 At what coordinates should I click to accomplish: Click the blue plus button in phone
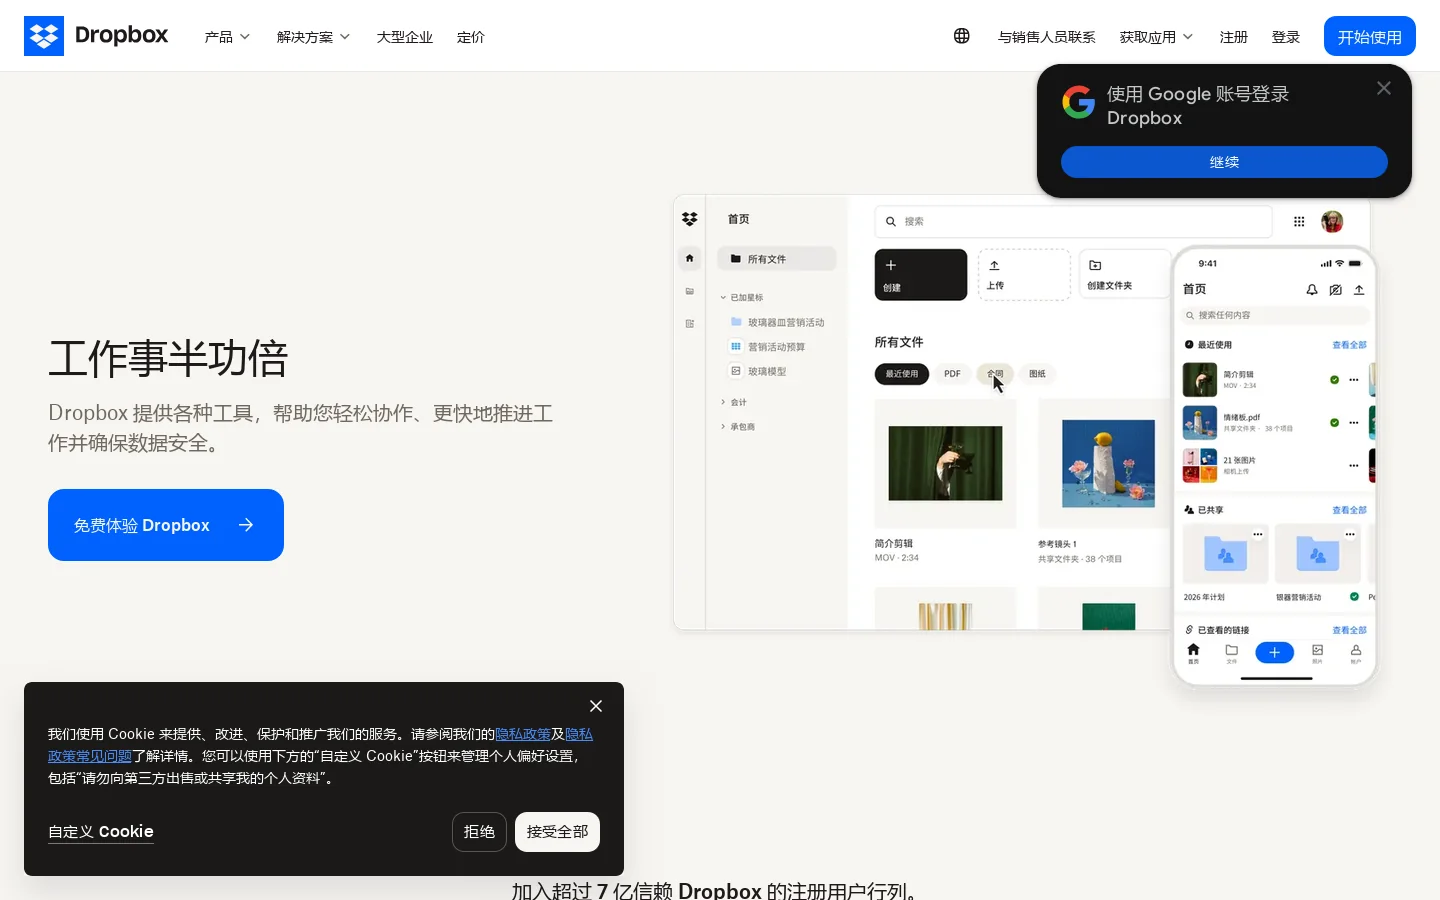[x=1274, y=653]
